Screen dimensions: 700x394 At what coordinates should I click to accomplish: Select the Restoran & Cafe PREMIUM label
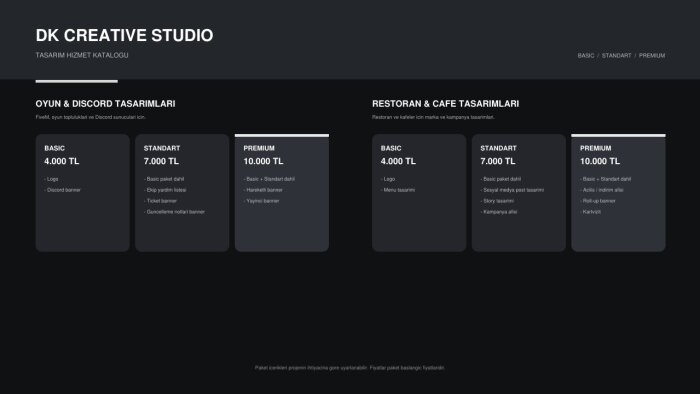click(x=596, y=148)
